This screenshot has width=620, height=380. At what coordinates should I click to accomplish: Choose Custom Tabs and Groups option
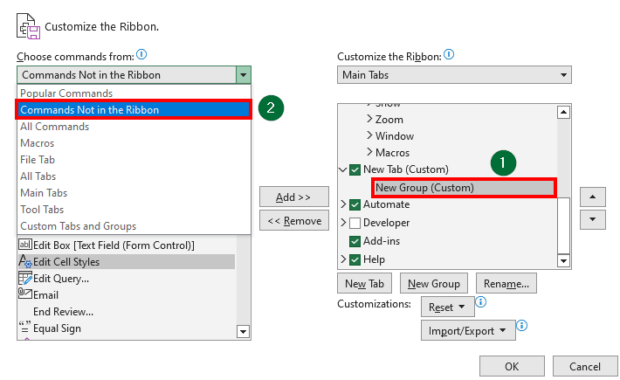point(78,226)
